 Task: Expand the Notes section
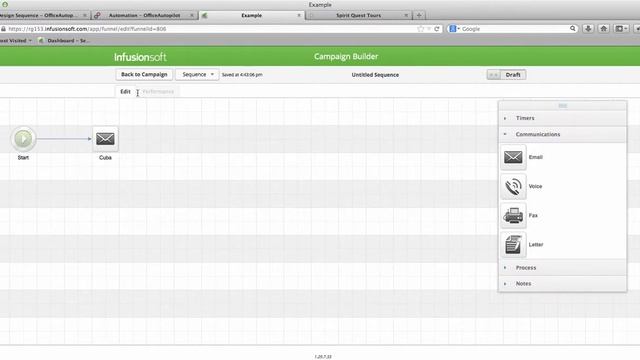pyautogui.click(x=562, y=284)
